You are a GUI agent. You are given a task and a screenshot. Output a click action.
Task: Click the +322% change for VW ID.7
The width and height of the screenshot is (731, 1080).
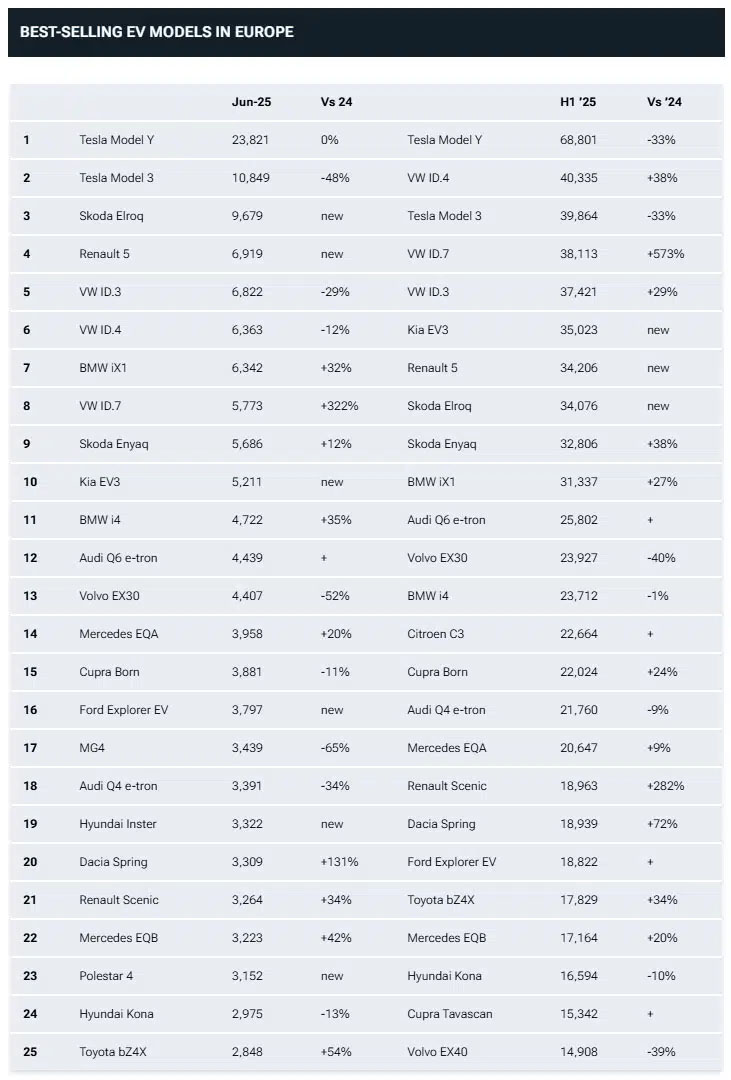(x=340, y=406)
